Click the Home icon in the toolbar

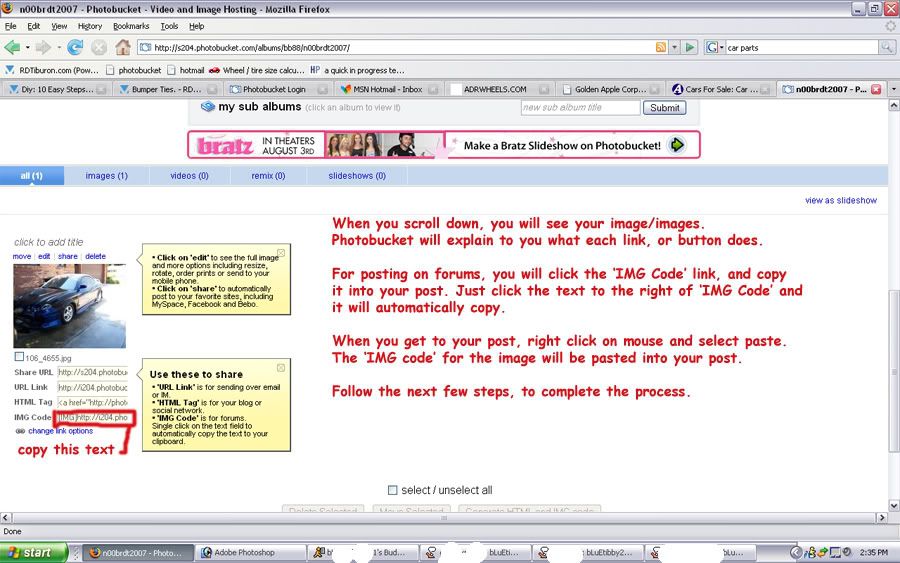(x=123, y=47)
